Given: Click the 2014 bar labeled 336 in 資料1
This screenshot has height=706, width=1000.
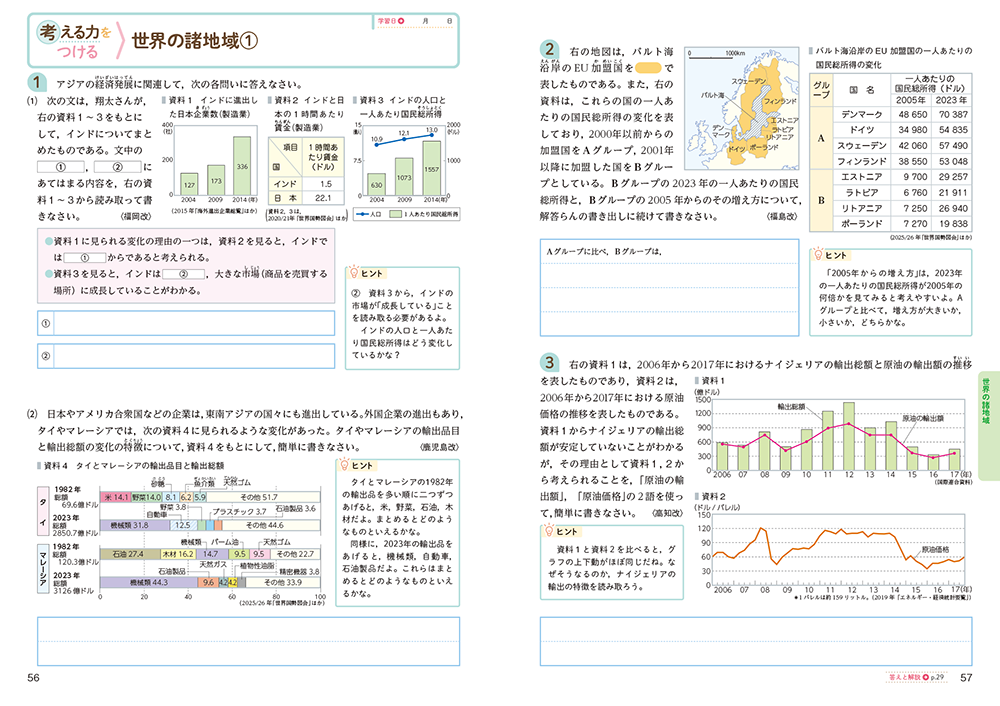Looking at the screenshot, I should pyautogui.click(x=241, y=164).
